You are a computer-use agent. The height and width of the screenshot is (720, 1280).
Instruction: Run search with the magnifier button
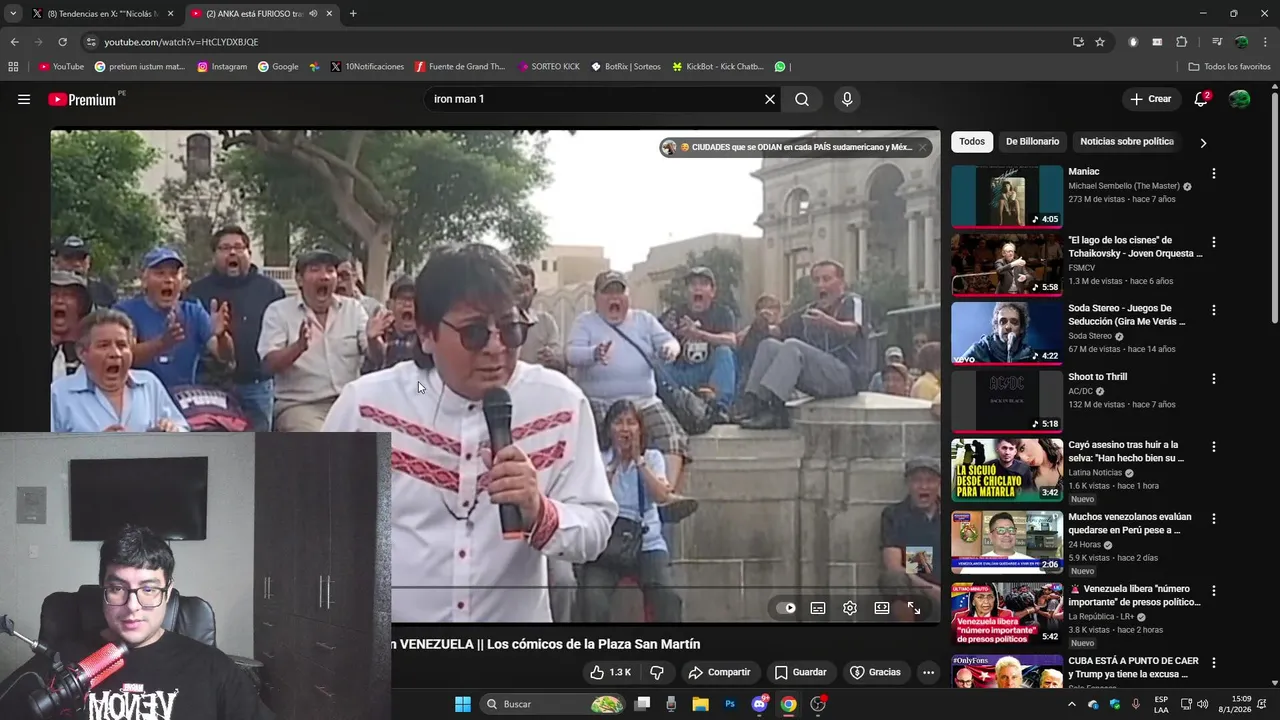pos(802,99)
